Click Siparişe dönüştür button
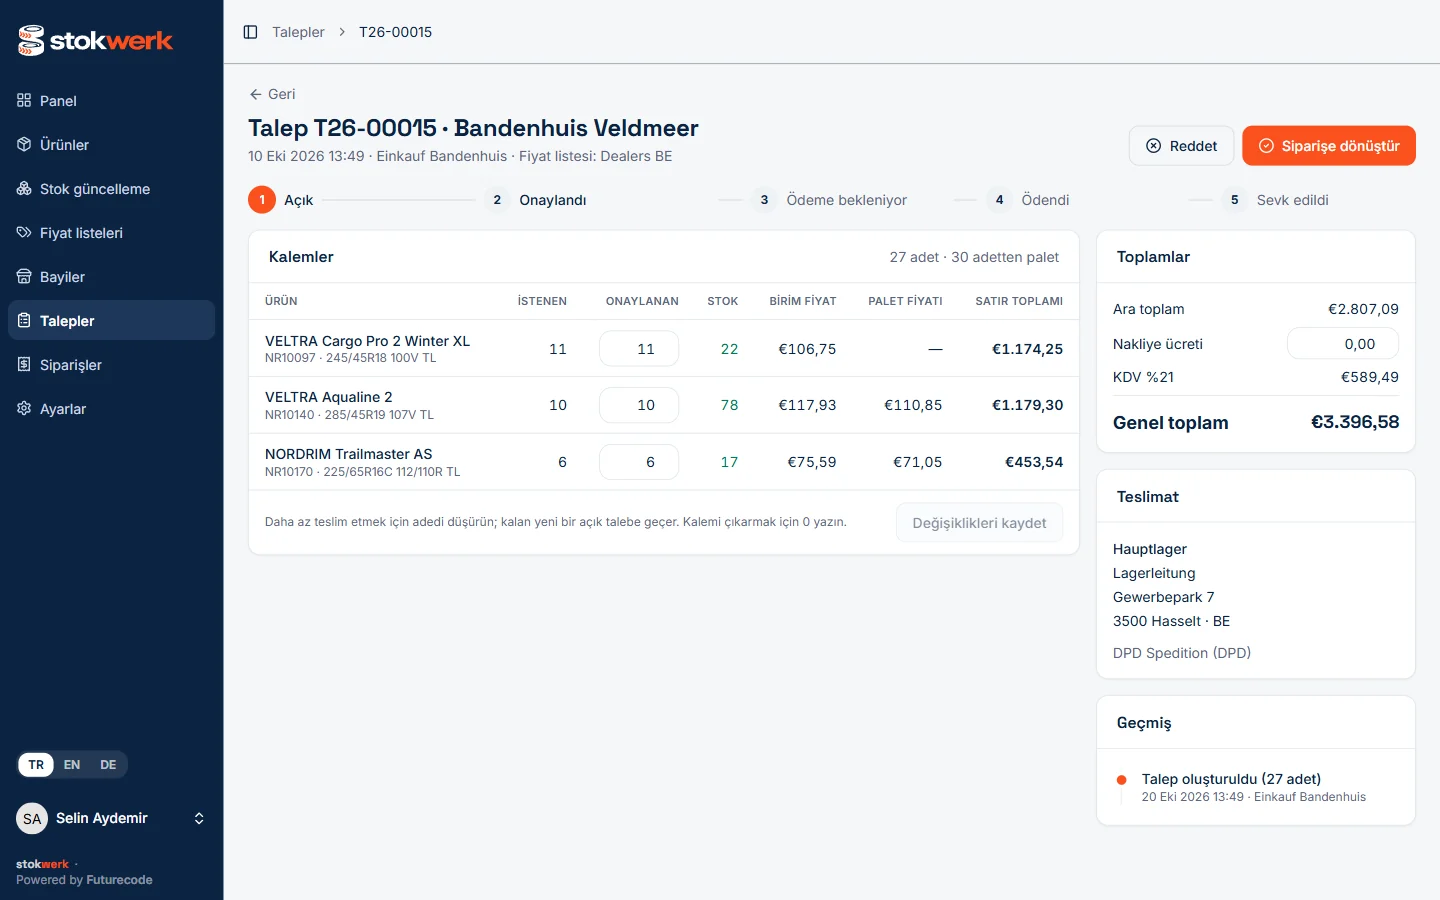 1329,146
